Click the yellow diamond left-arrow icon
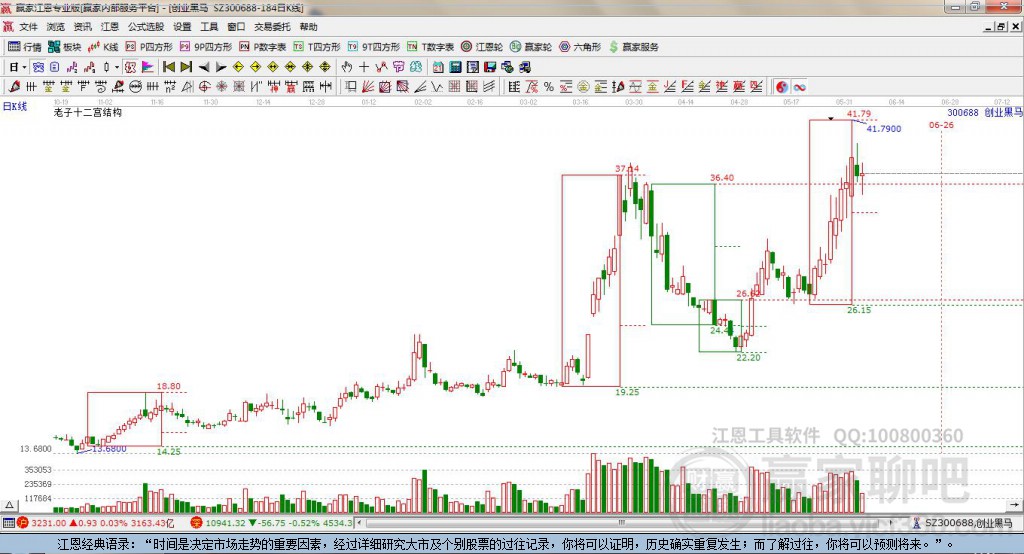The image size is (1024, 554). tap(238, 67)
